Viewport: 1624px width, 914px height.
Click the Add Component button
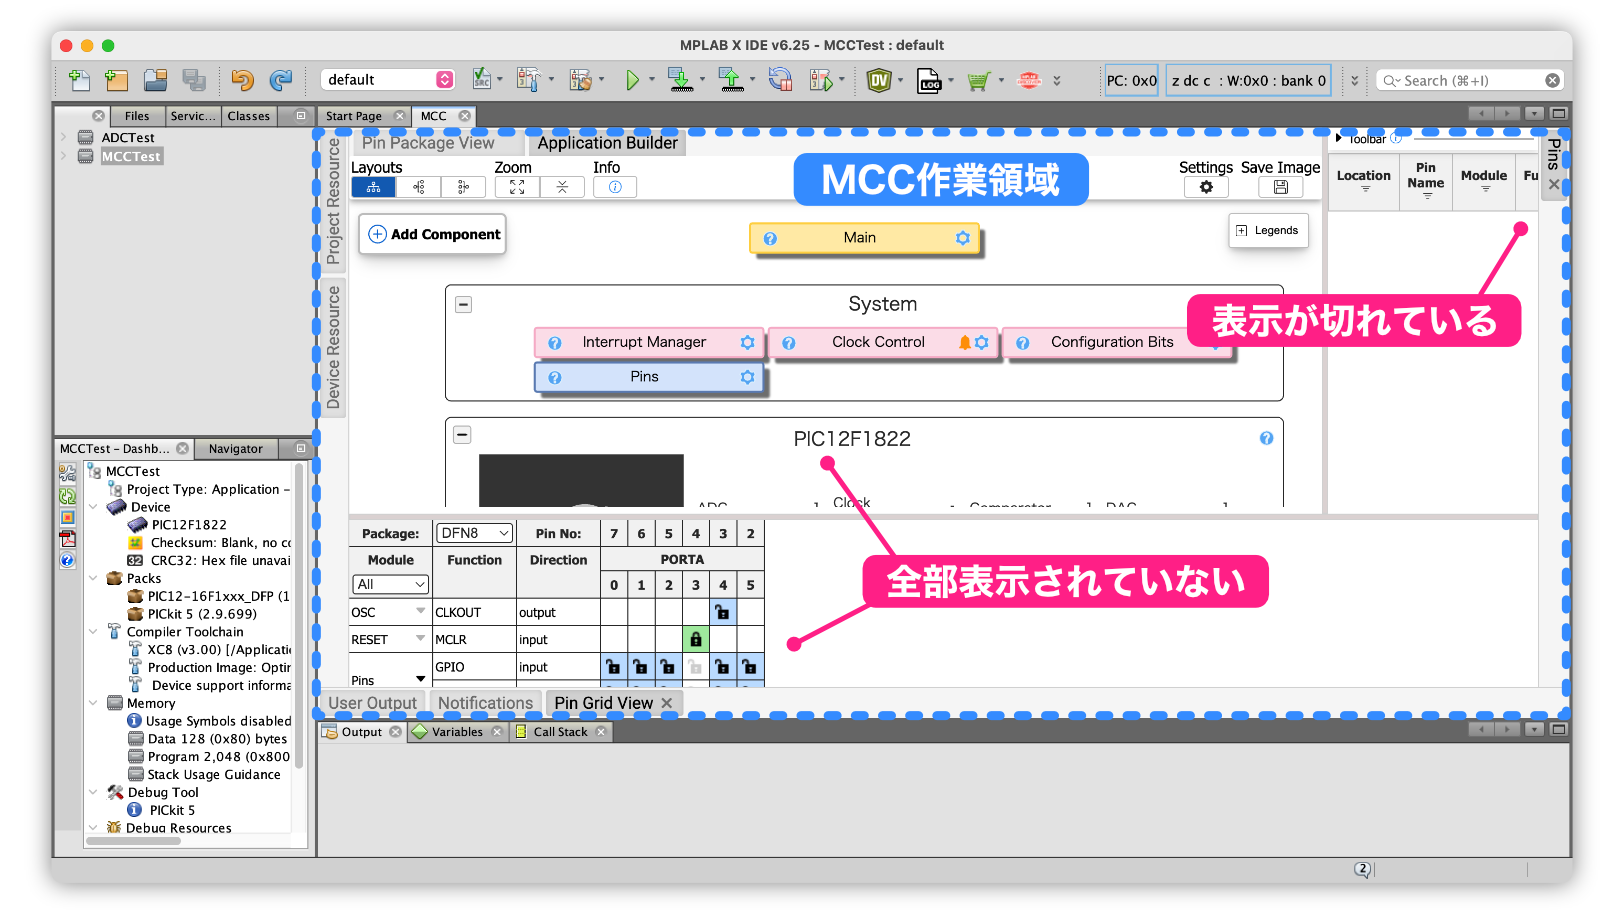click(433, 234)
